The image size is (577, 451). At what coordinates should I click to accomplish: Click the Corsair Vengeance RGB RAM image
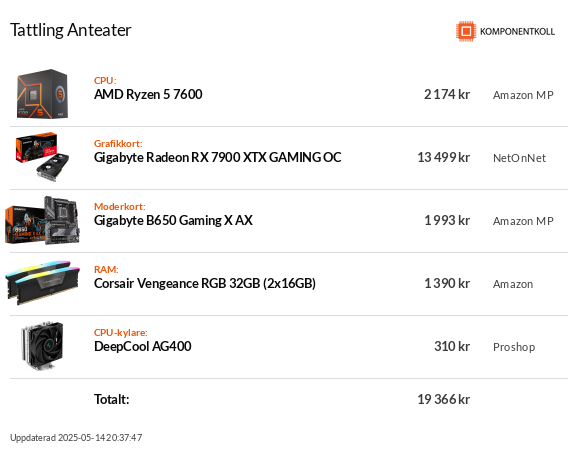click(x=42, y=283)
